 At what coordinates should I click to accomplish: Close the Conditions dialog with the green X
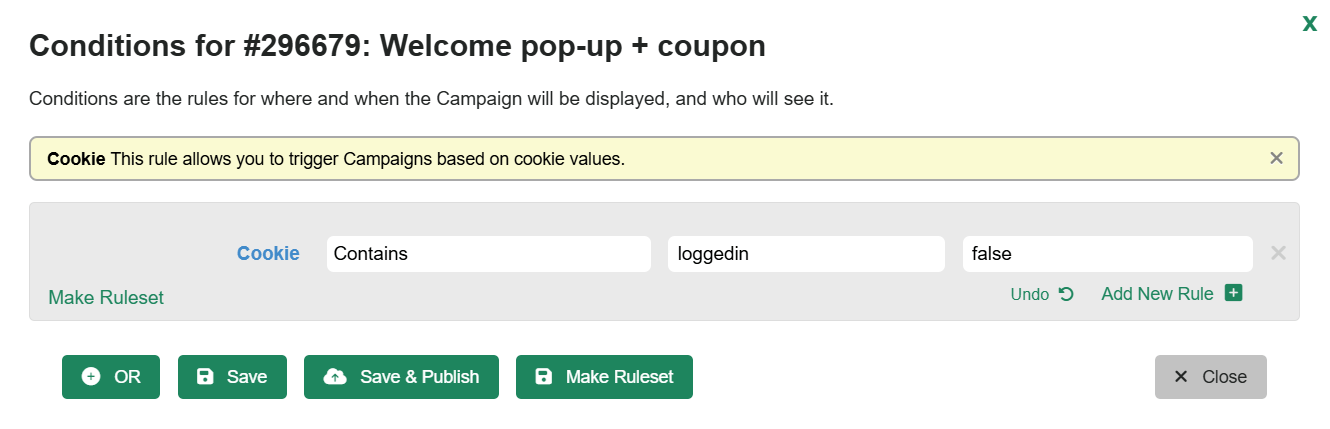(x=1309, y=24)
